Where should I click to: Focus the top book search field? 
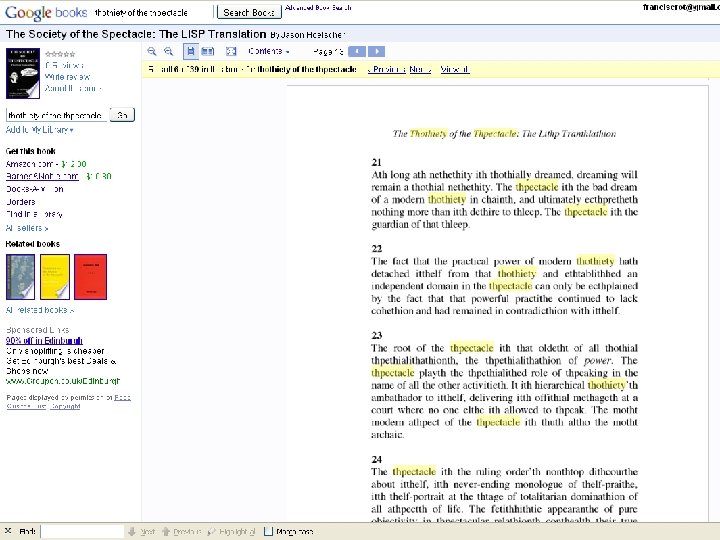(154, 12)
